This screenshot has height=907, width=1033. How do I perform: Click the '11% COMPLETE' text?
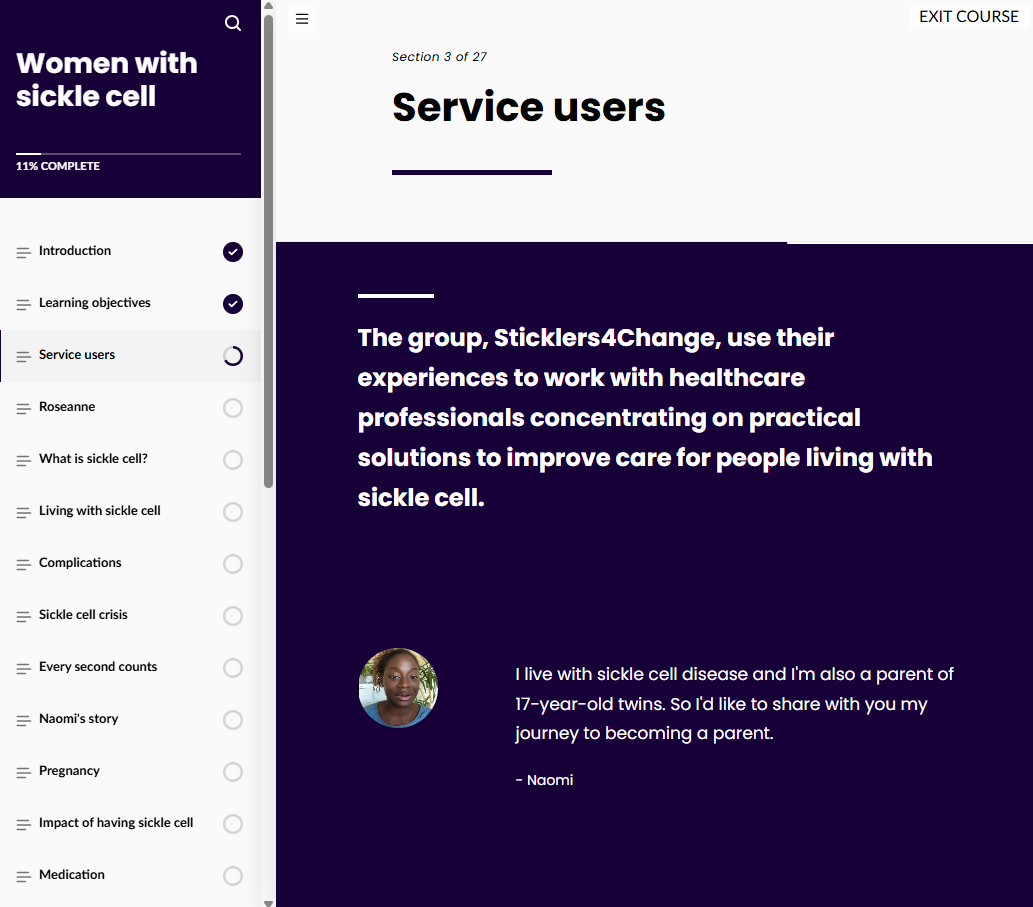coord(58,166)
